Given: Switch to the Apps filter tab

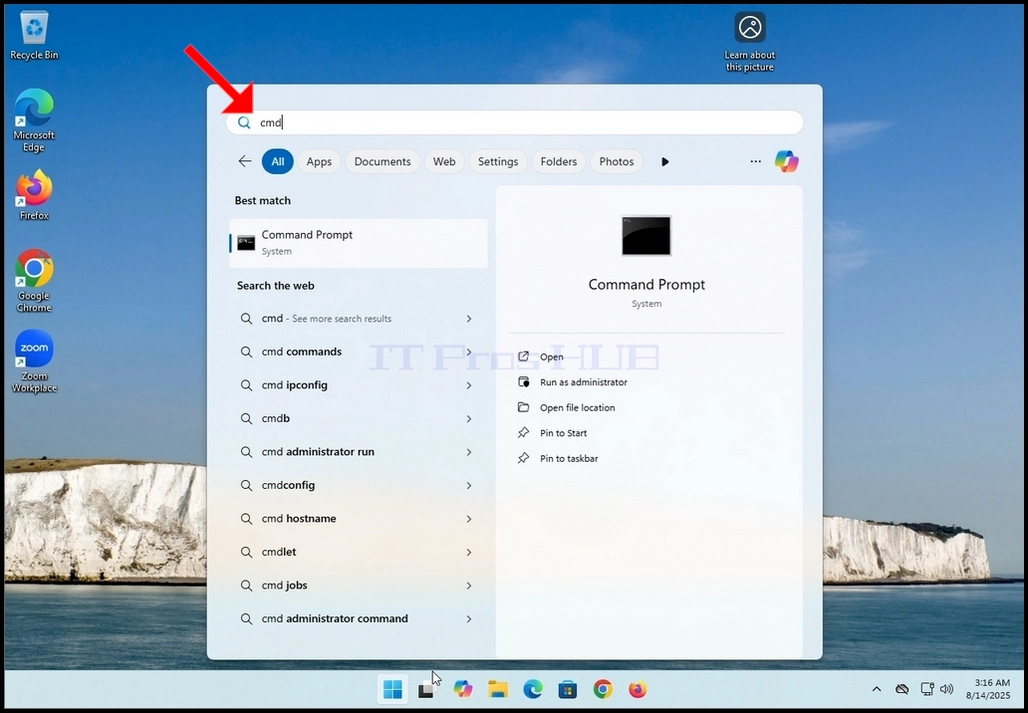Looking at the screenshot, I should pos(319,161).
